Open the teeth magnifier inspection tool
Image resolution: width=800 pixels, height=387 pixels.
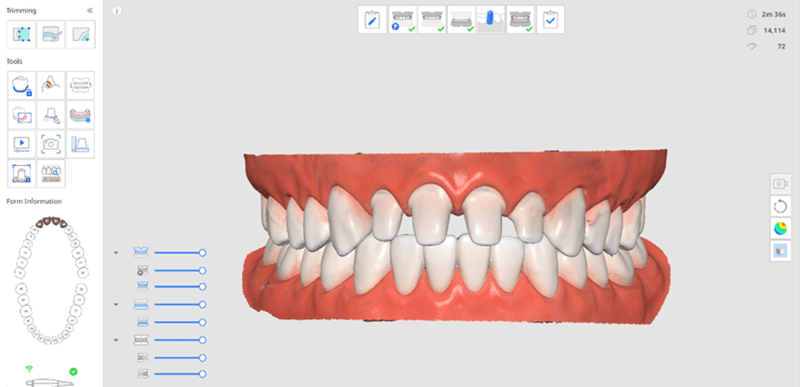pos(51,174)
